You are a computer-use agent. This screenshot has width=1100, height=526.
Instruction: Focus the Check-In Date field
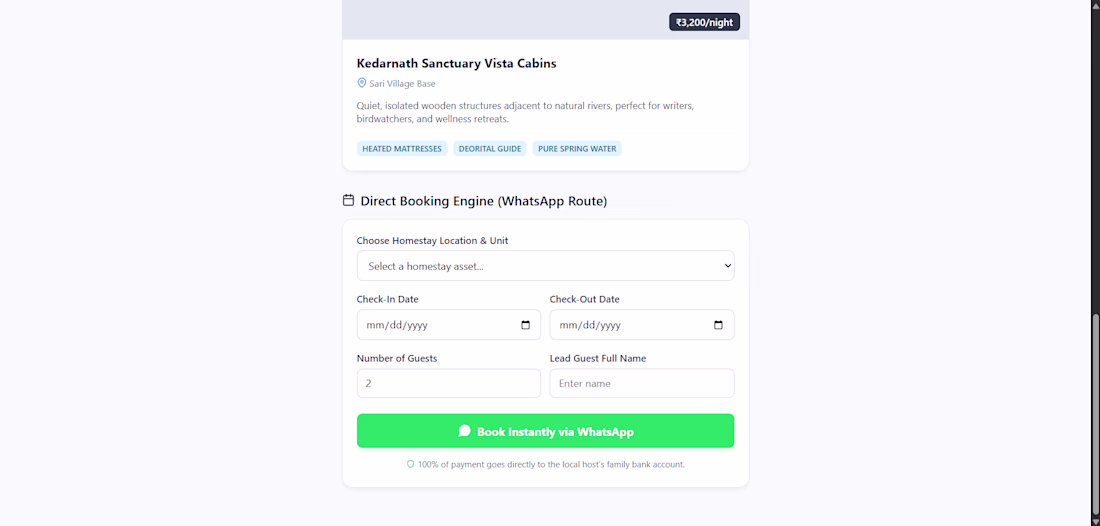click(x=448, y=325)
